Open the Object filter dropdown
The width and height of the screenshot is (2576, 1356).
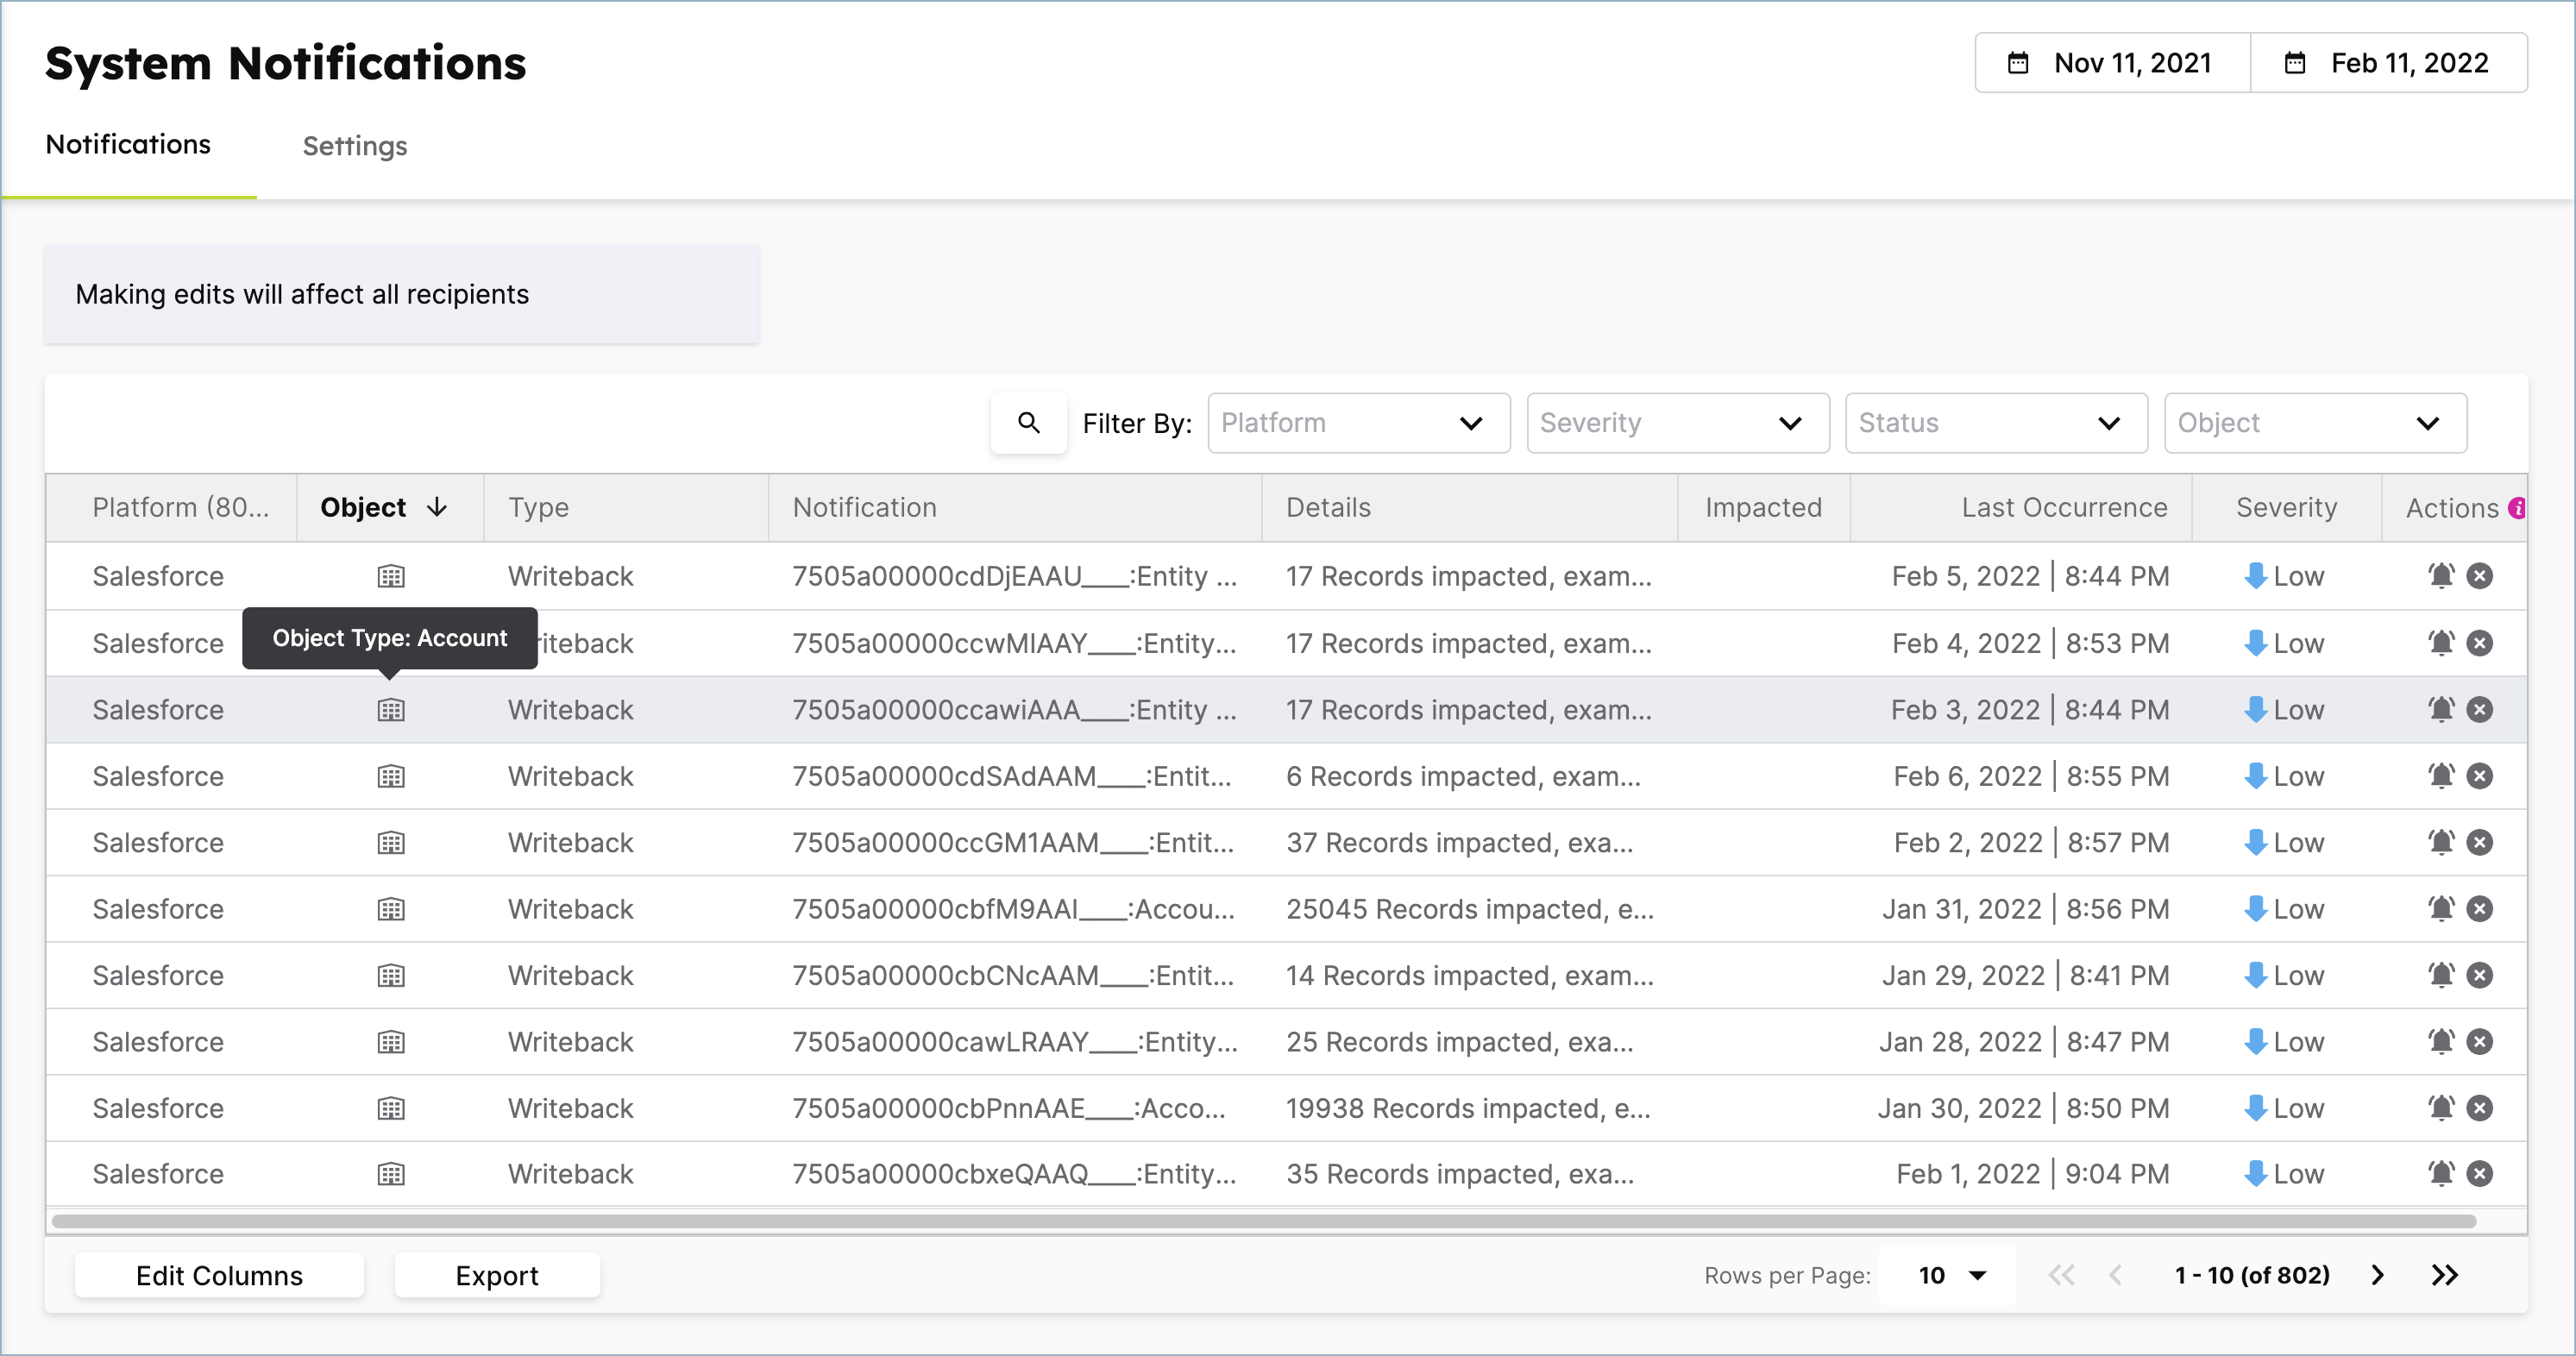coord(2315,423)
